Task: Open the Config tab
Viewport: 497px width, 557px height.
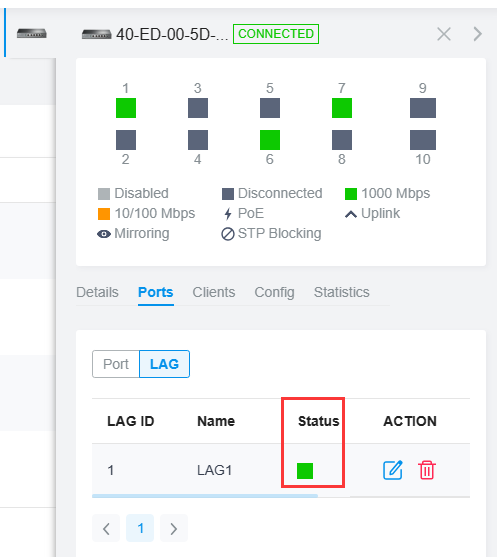Action: click(274, 292)
